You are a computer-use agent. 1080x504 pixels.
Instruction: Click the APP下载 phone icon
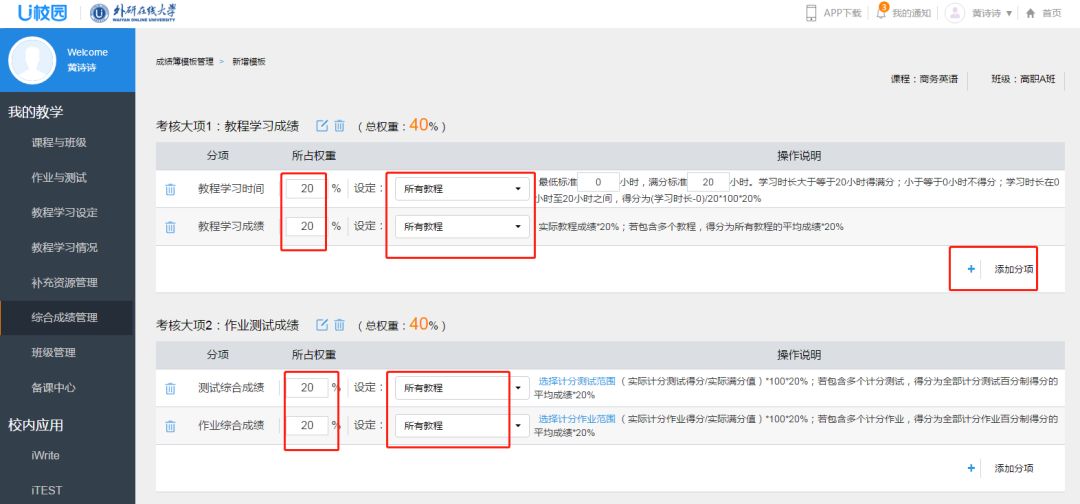(811, 13)
